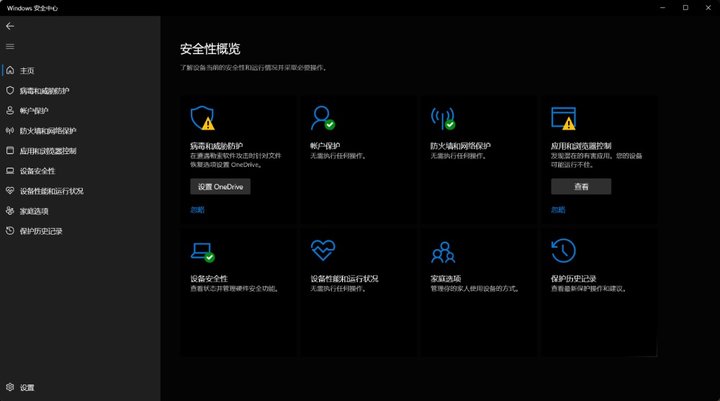Select 主页 in the sidebar
The width and height of the screenshot is (720, 401).
tap(27, 71)
